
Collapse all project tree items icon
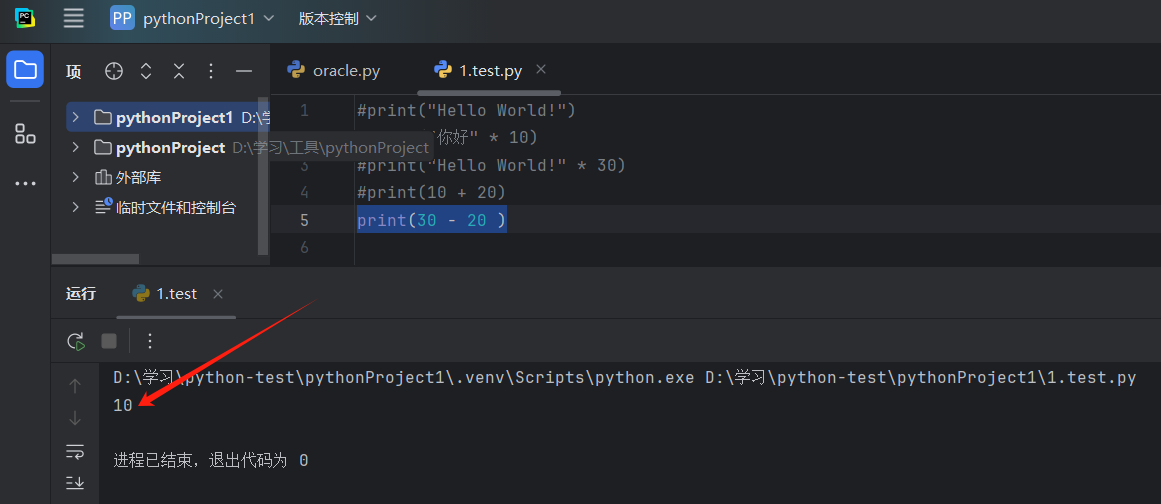(178, 71)
